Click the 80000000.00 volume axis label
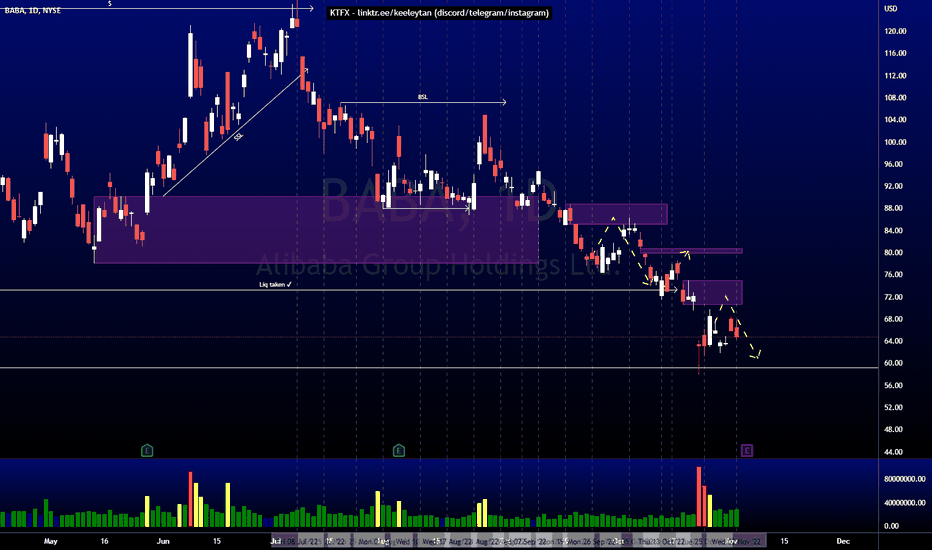 click(x=905, y=479)
